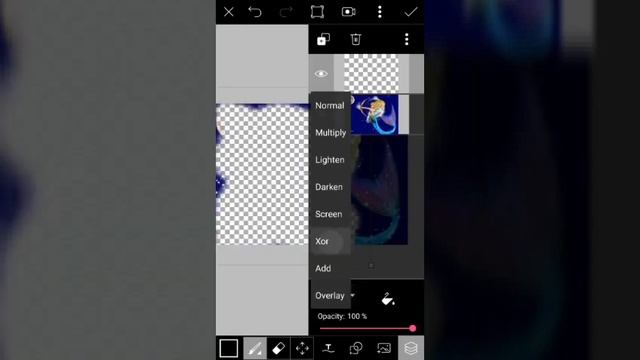Toggle the Layers panel button

point(411,348)
